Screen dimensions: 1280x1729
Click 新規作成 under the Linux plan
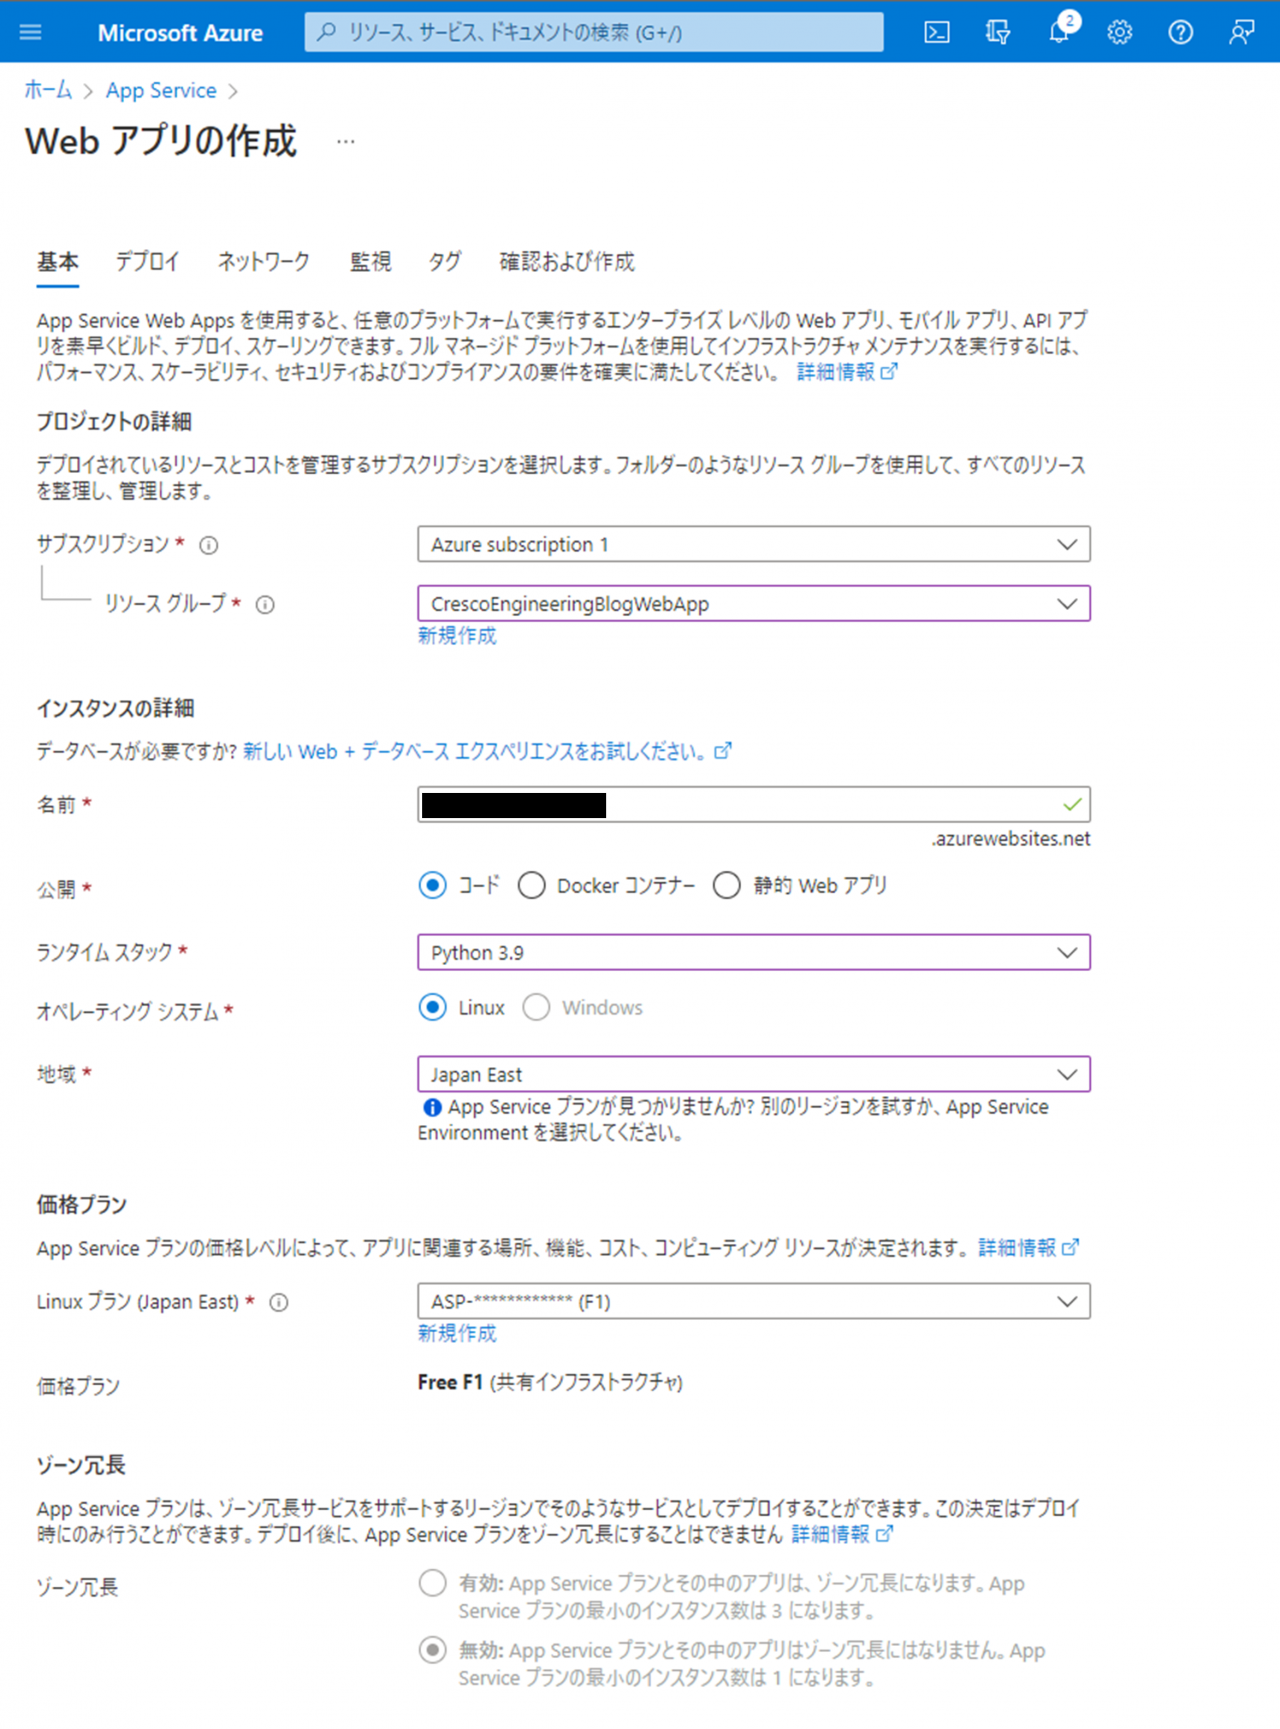457,1334
